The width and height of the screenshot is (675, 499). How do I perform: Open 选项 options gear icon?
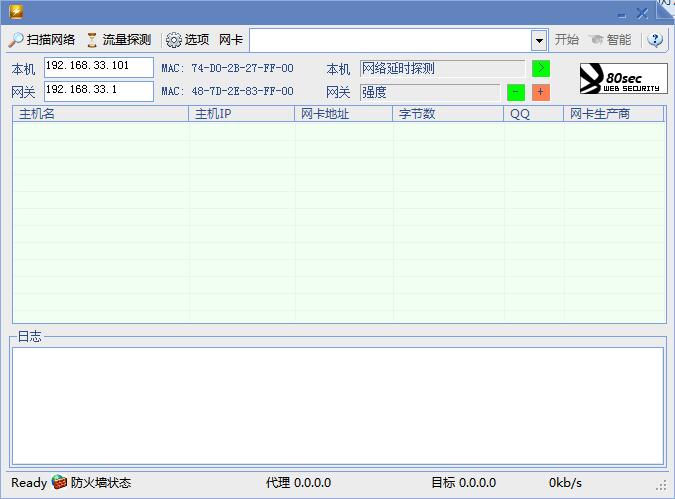(x=187, y=40)
